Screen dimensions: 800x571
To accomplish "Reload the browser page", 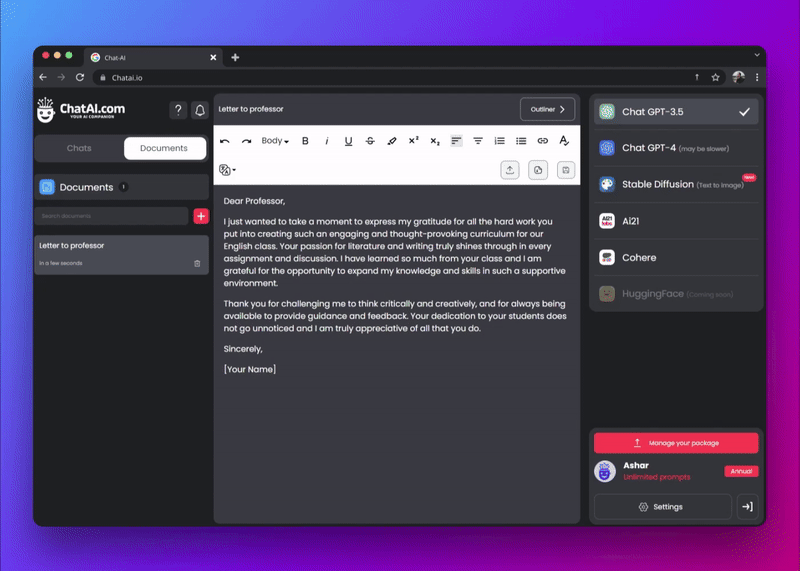I will click(x=80, y=78).
